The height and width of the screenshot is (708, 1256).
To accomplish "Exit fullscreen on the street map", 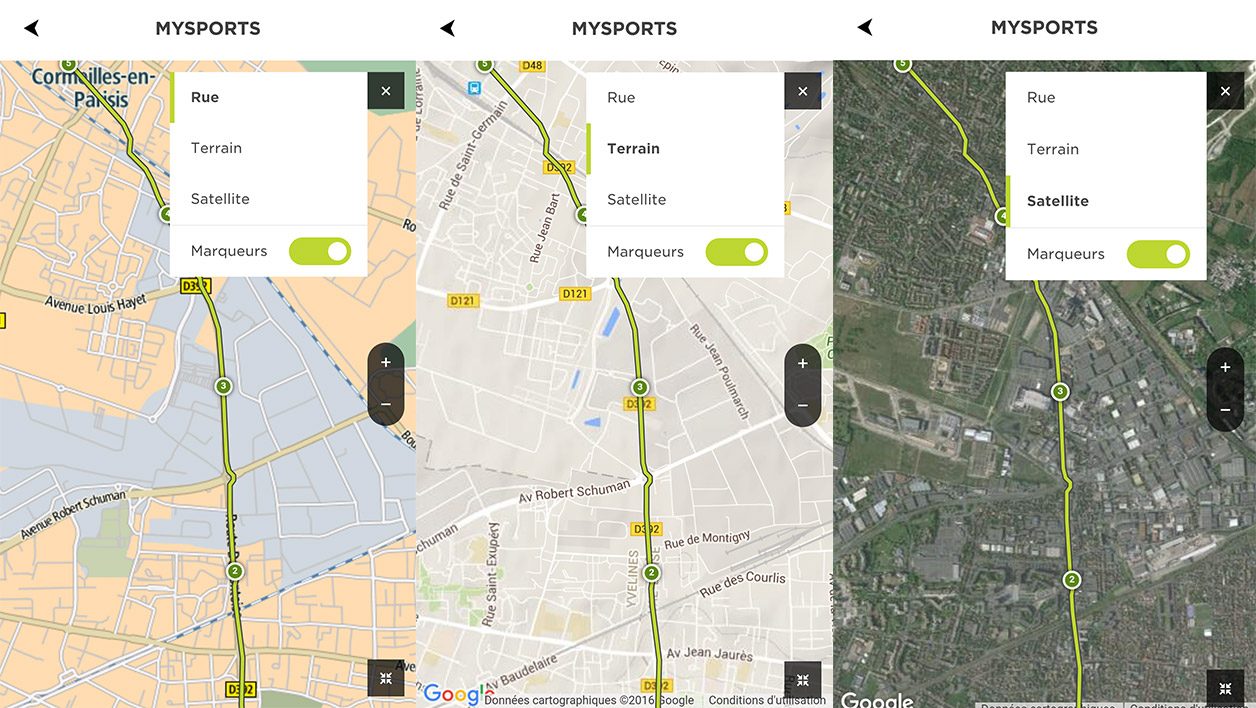I will [x=385, y=678].
